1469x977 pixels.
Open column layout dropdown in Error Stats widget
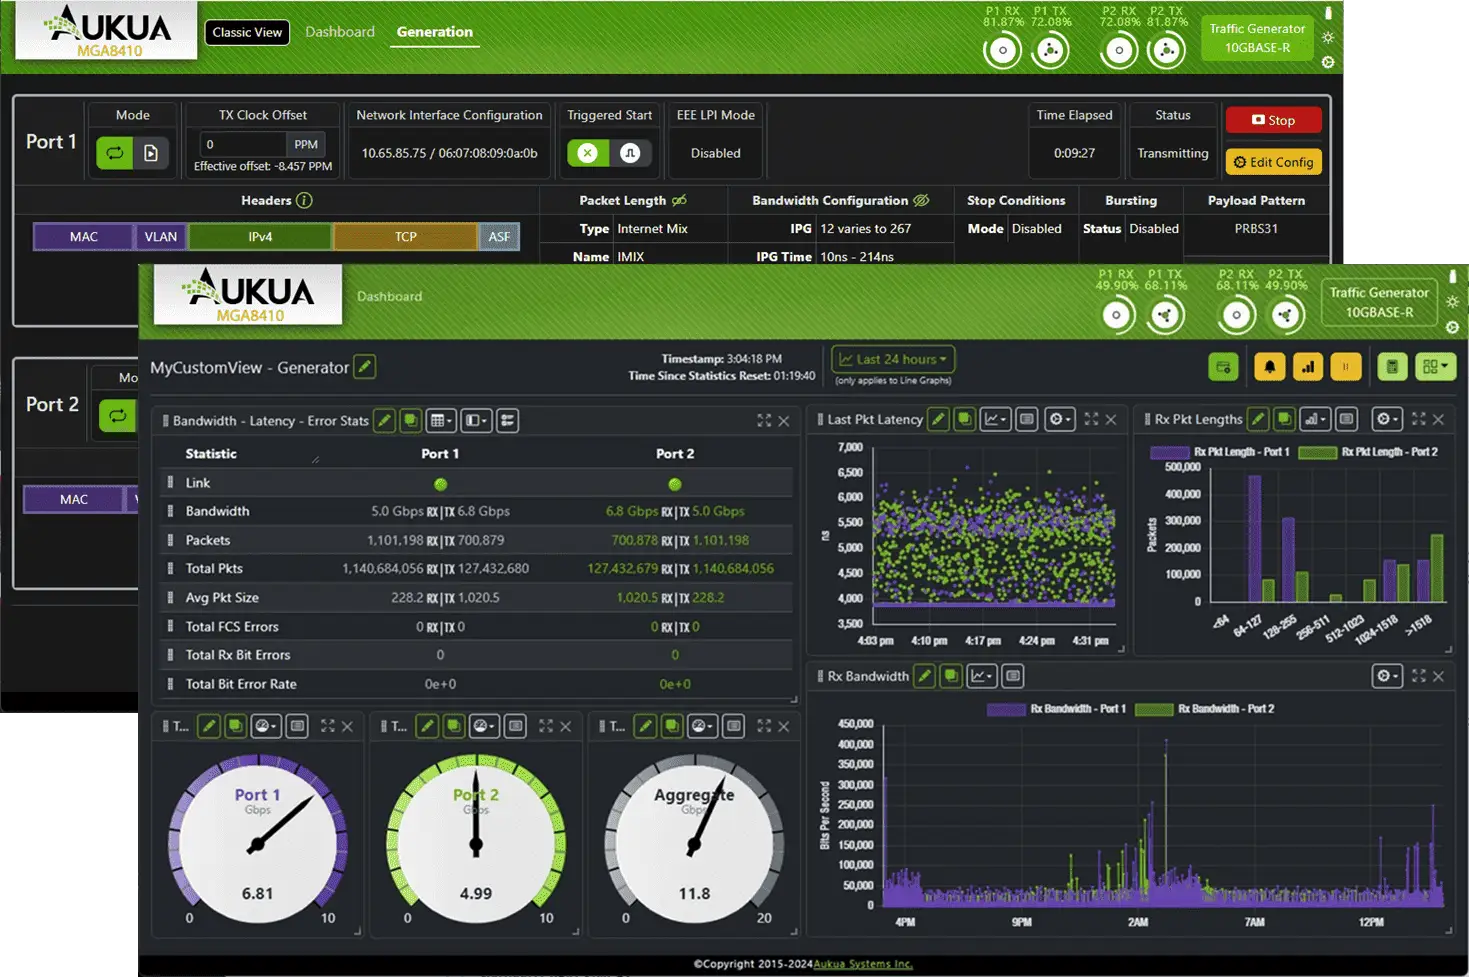[x=476, y=420]
